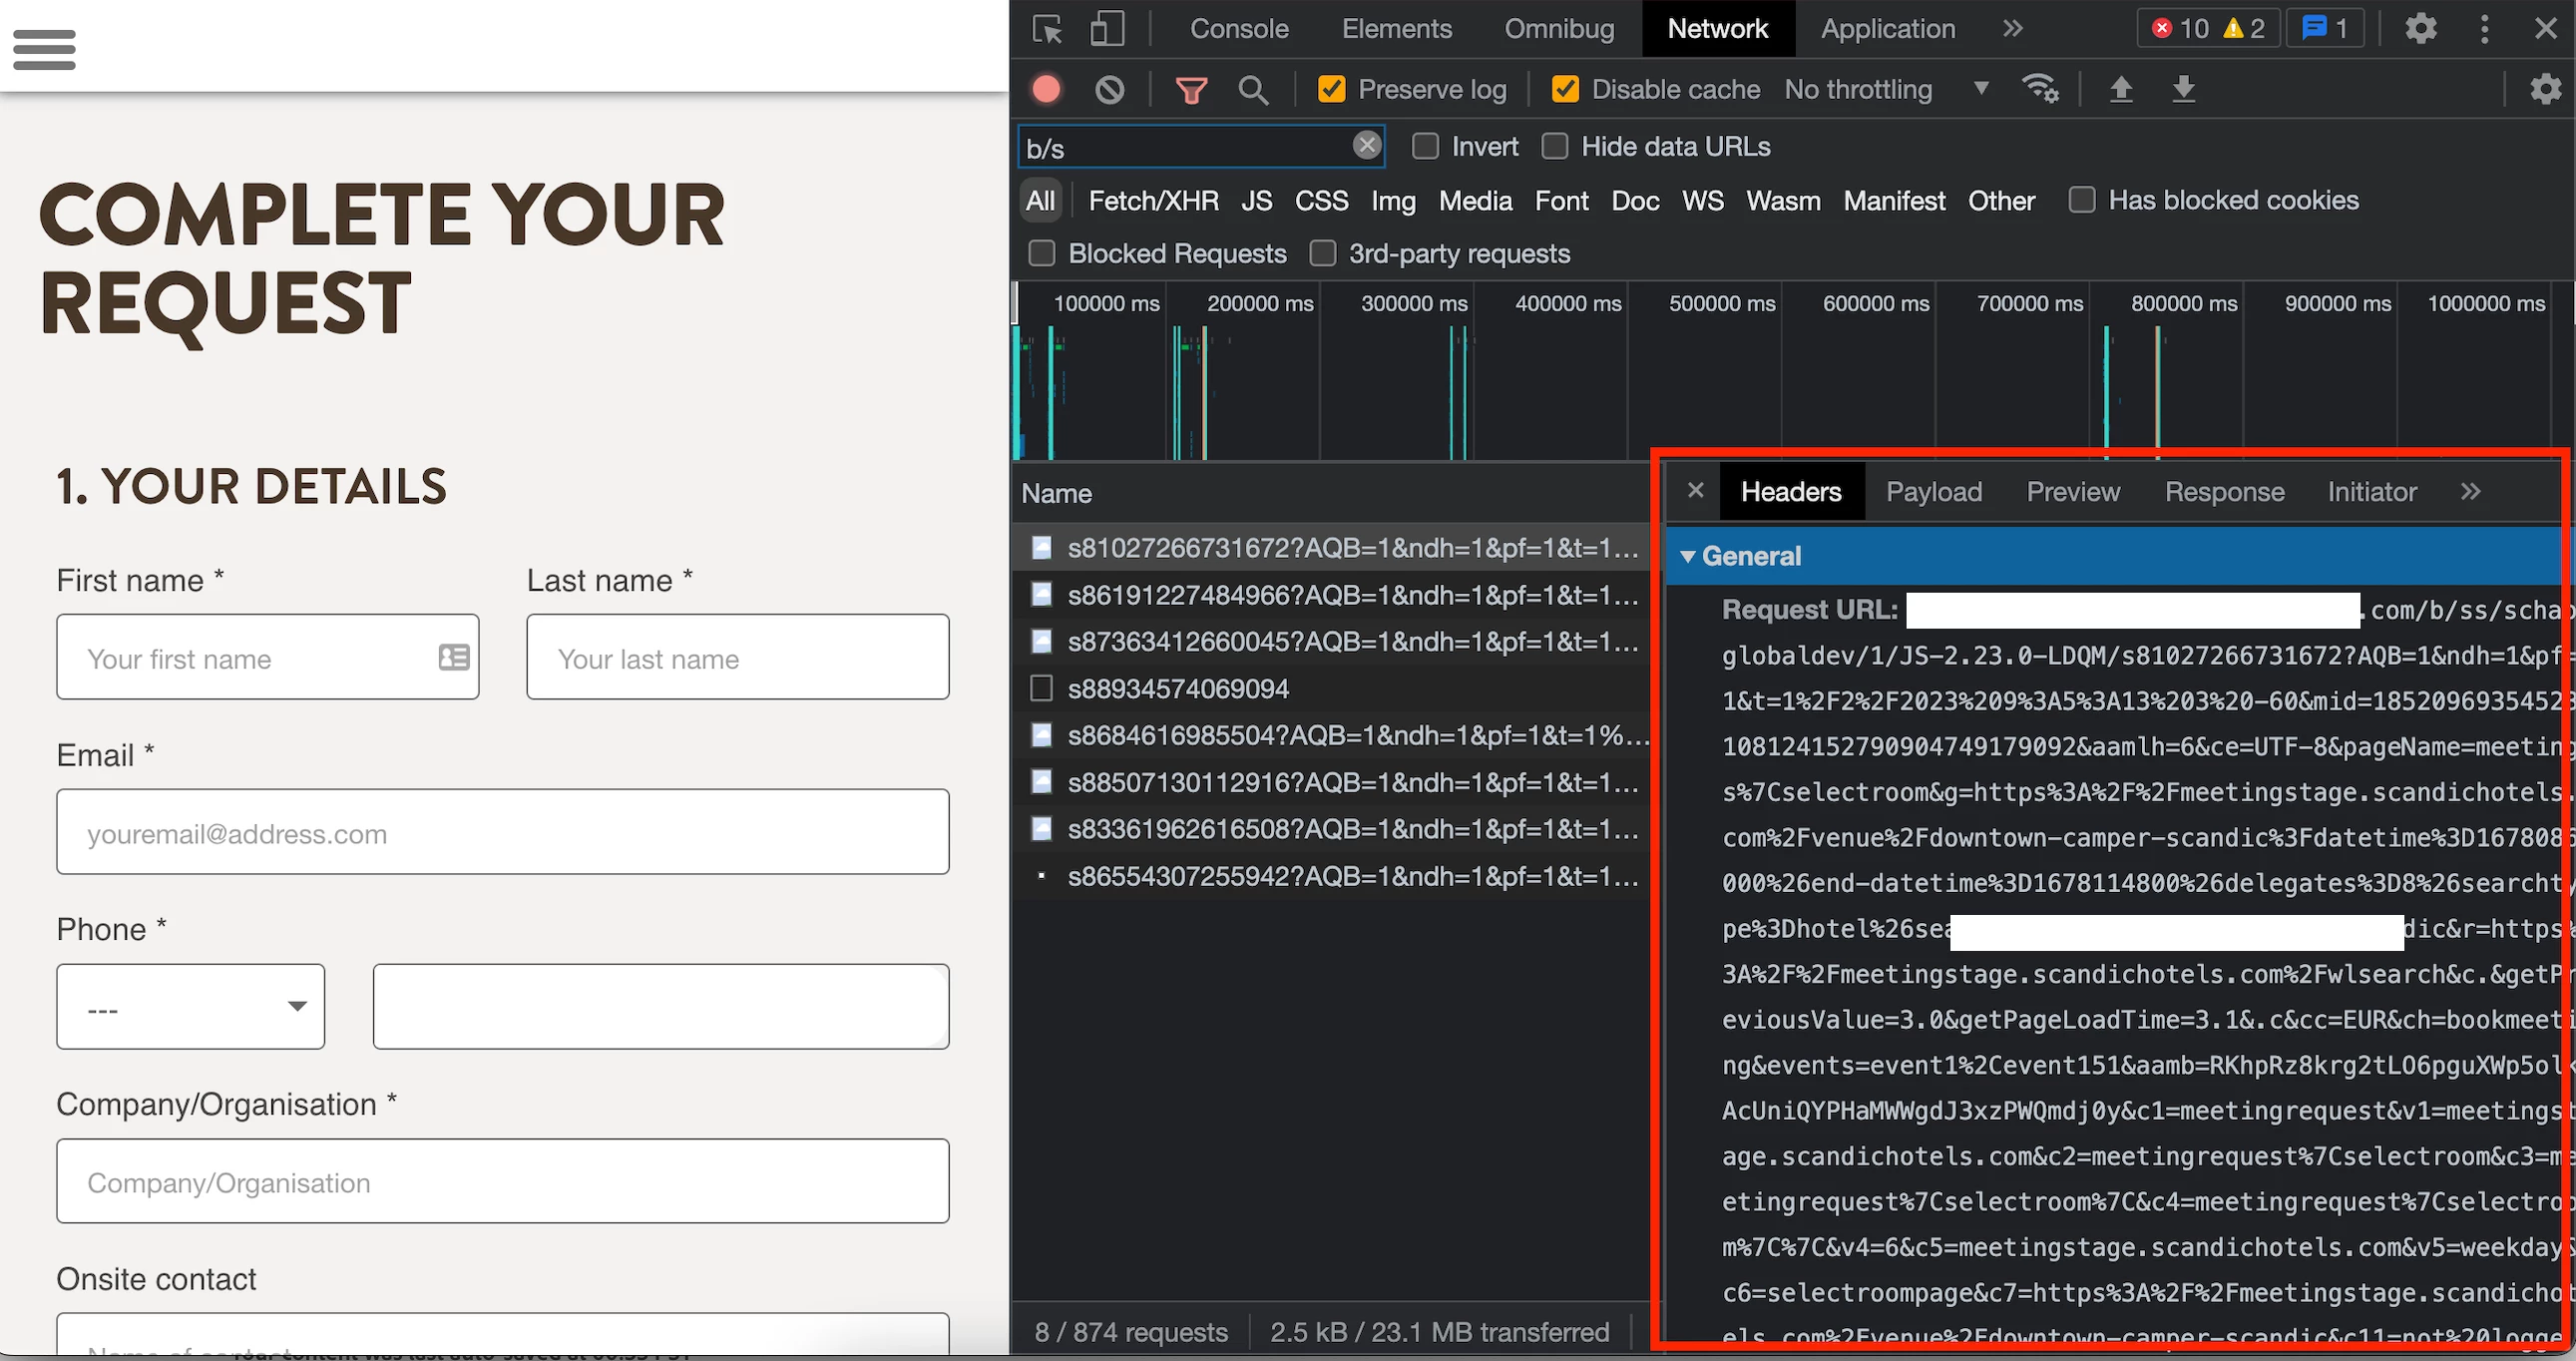Viewport: 2576px width, 1361px height.
Task: Open the hamburger menu on the page
Action: (44, 49)
